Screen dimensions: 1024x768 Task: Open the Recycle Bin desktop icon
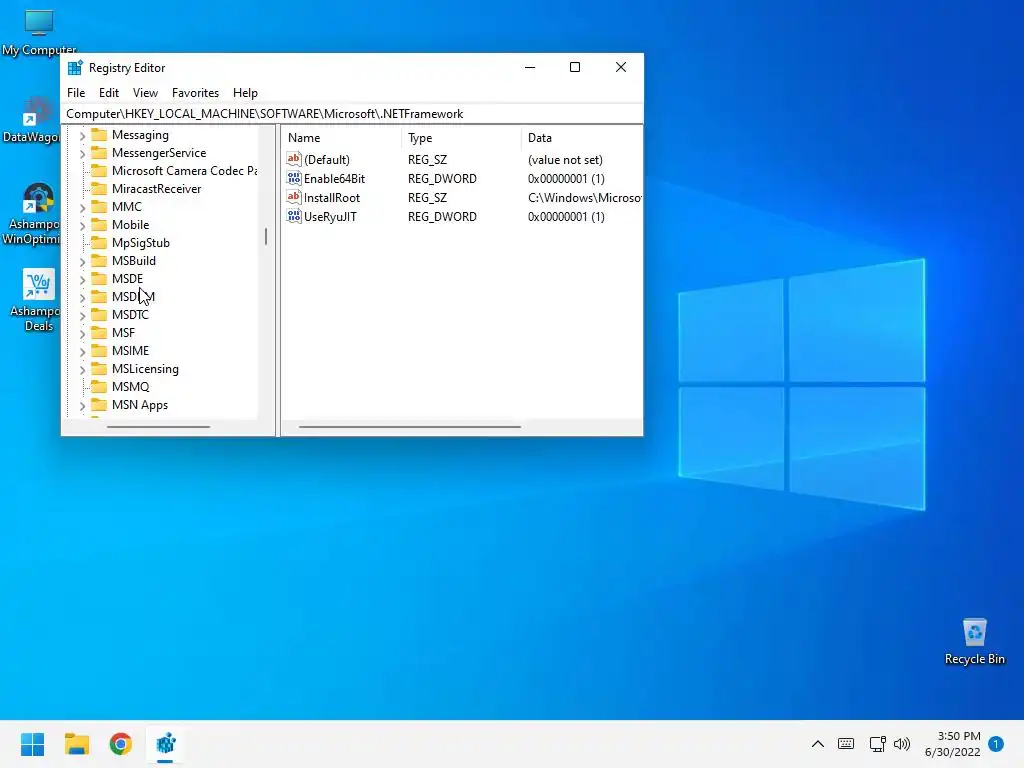[974, 641]
